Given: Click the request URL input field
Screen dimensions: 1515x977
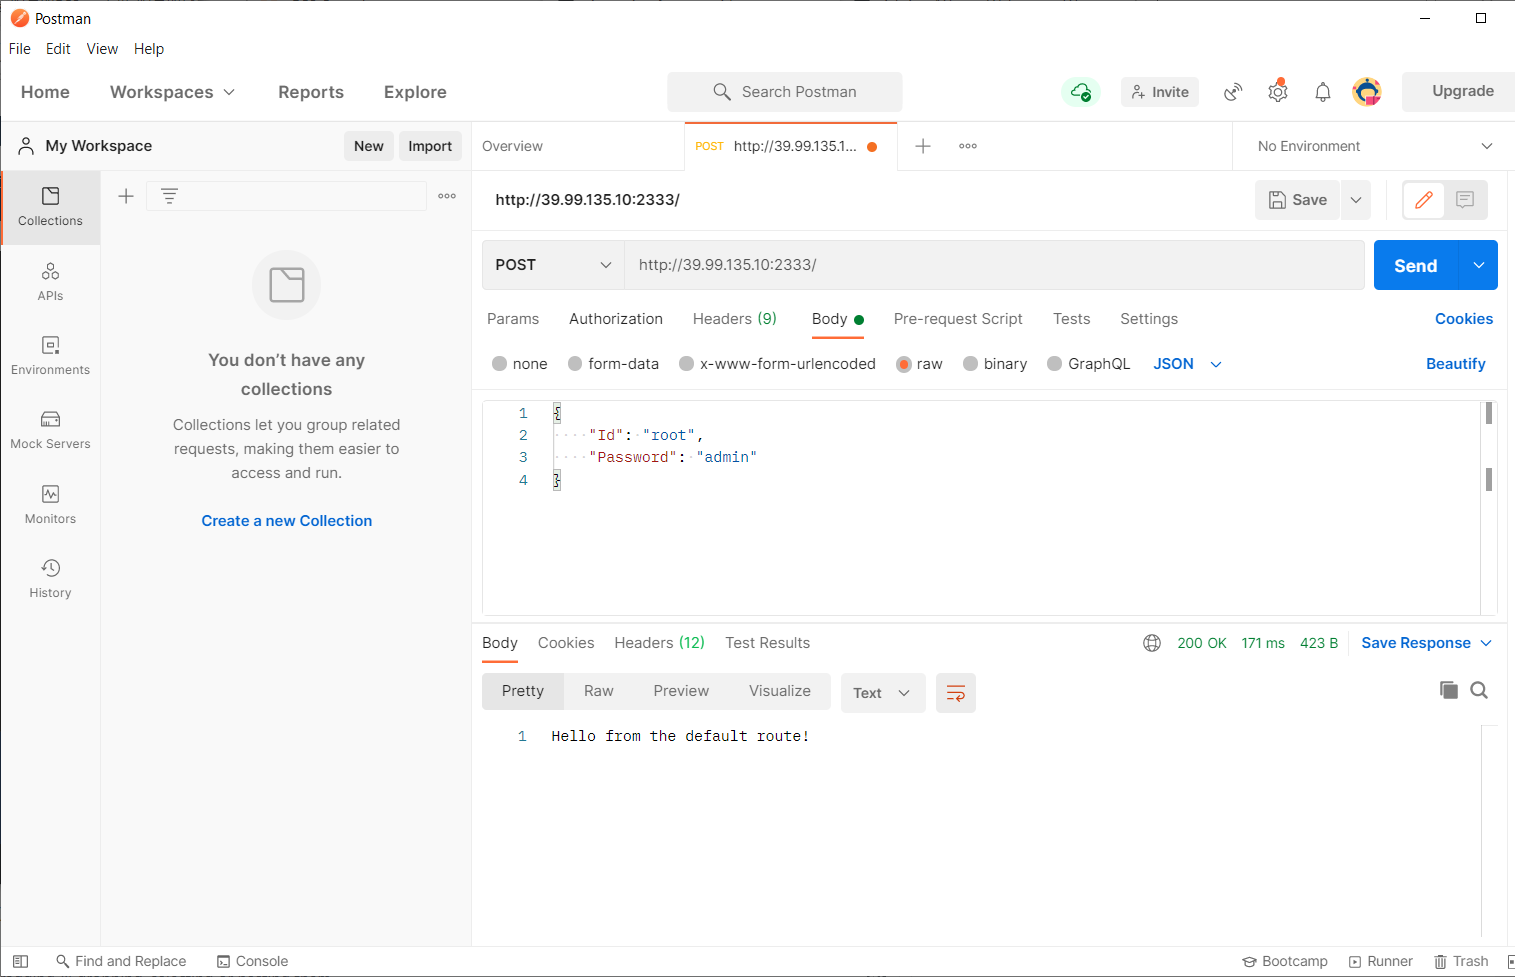Looking at the screenshot, I should click(995, 265).
